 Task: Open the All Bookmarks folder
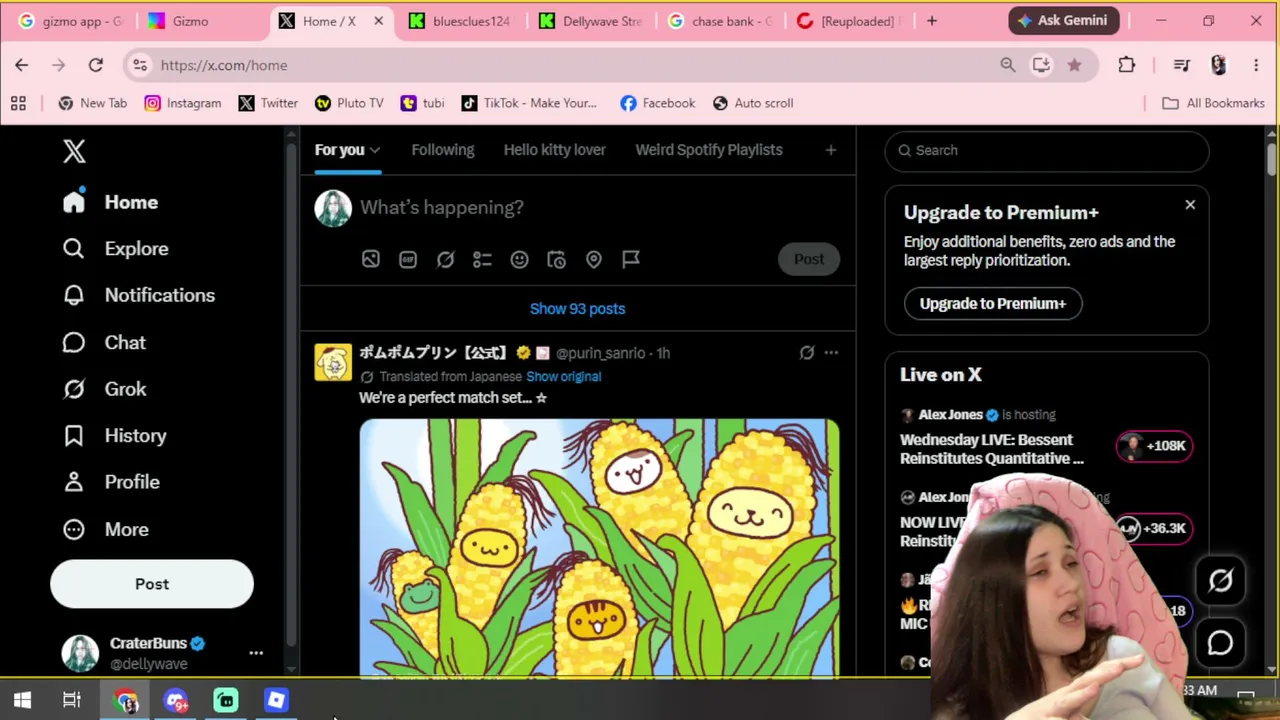pyautogui.click(x=1213, y=103)
